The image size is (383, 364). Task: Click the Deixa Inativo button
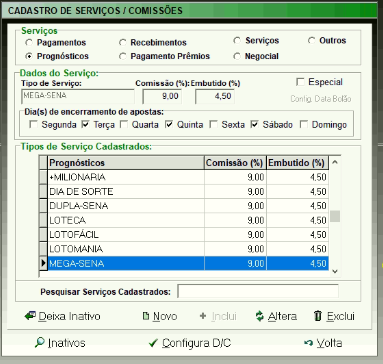click(x=63, y=316)
